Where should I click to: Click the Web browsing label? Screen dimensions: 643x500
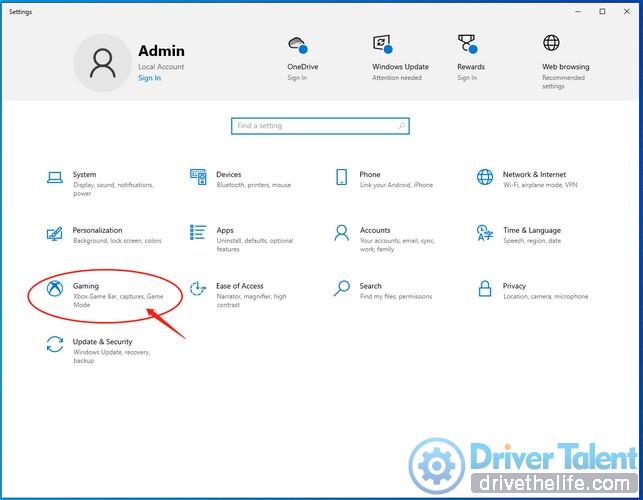(x=565, y=67)
